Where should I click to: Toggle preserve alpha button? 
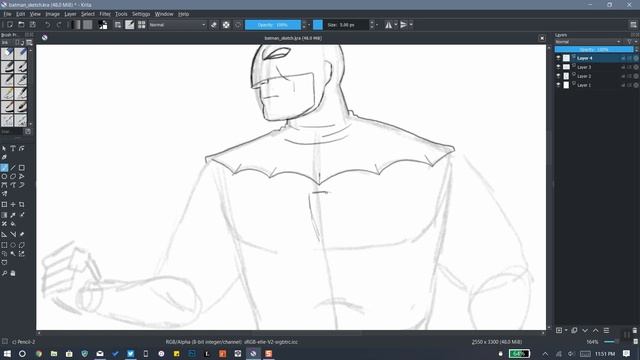pyautogui.click(x=226, y=25)
